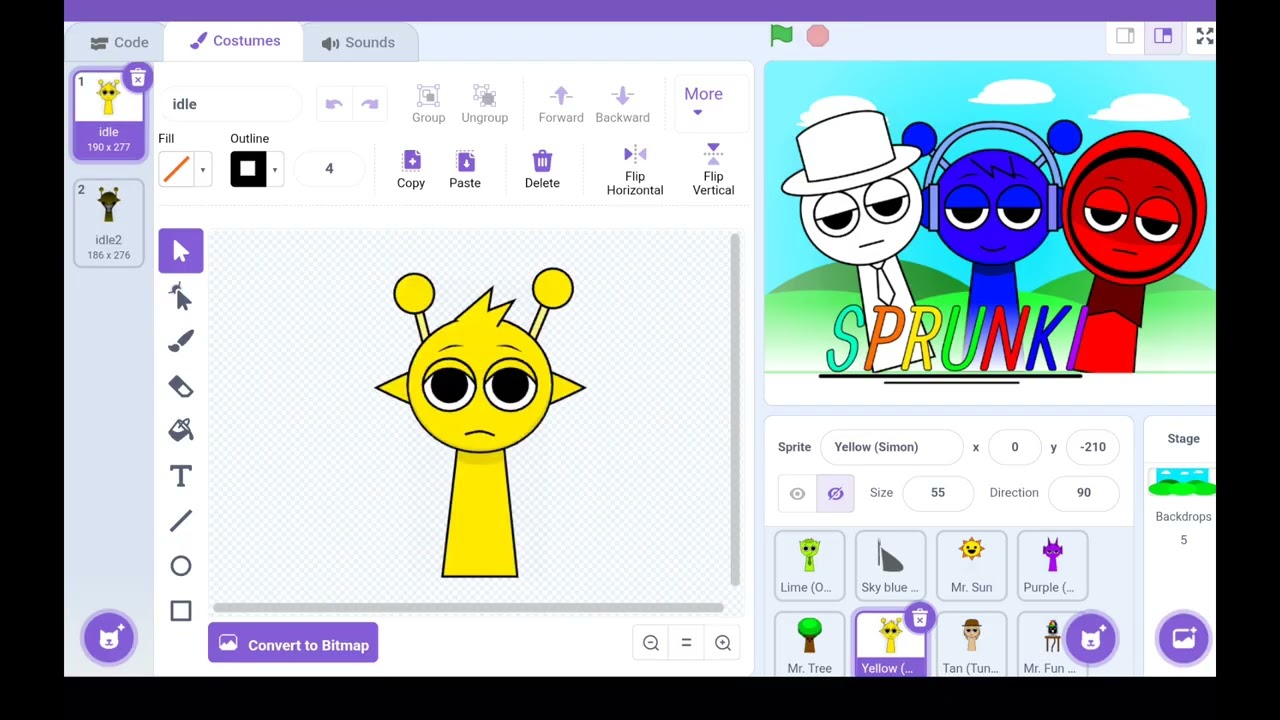This screenshot has height=720, width=1280.
Task: Edit the Size field 55
Action: pyautogui.click(x=937, y=492)
